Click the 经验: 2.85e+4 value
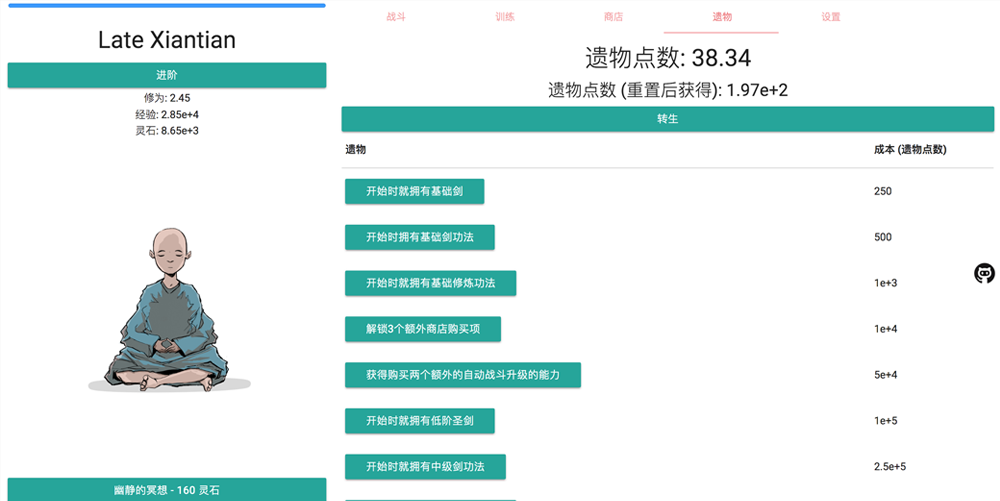This screenshot has height=501, width=1000. coord(167,115)
